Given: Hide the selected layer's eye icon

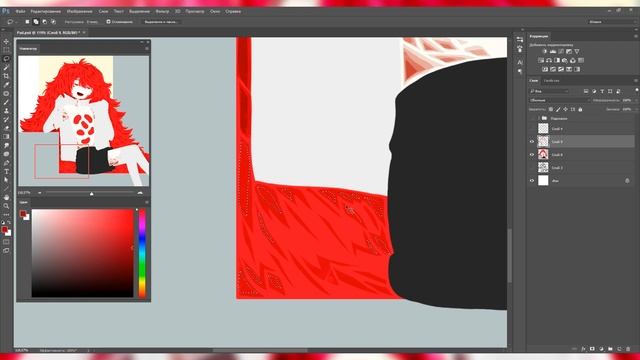Looking at the screenshot, I should tap(532, 142).
